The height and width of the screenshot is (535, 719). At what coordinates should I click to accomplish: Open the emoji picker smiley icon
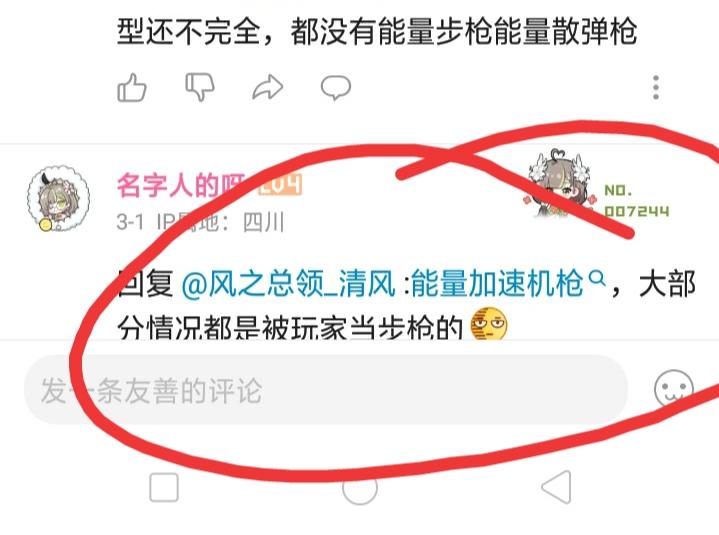(674, 390)
